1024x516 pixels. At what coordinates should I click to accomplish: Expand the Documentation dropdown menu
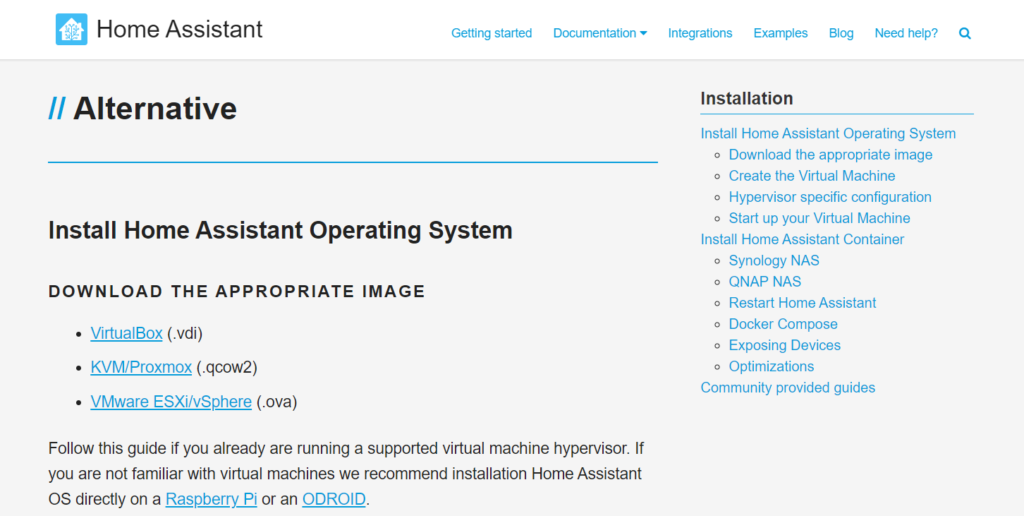tap(600, 33)
